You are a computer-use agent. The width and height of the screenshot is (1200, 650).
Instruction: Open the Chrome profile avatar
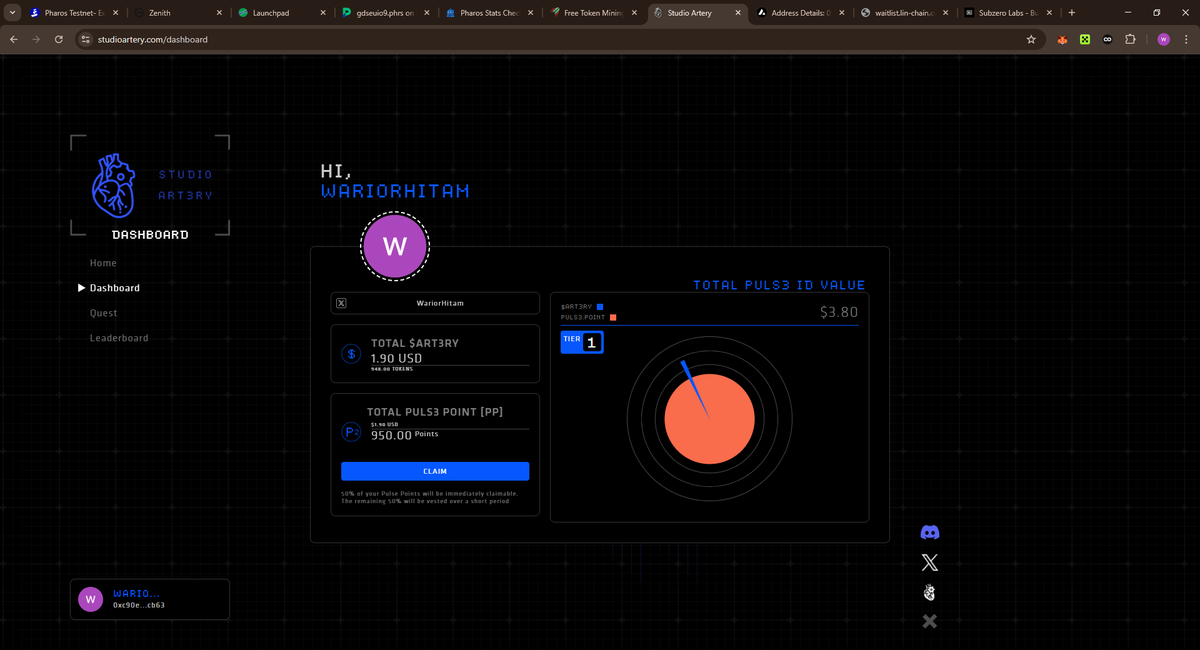(1163, 39)
